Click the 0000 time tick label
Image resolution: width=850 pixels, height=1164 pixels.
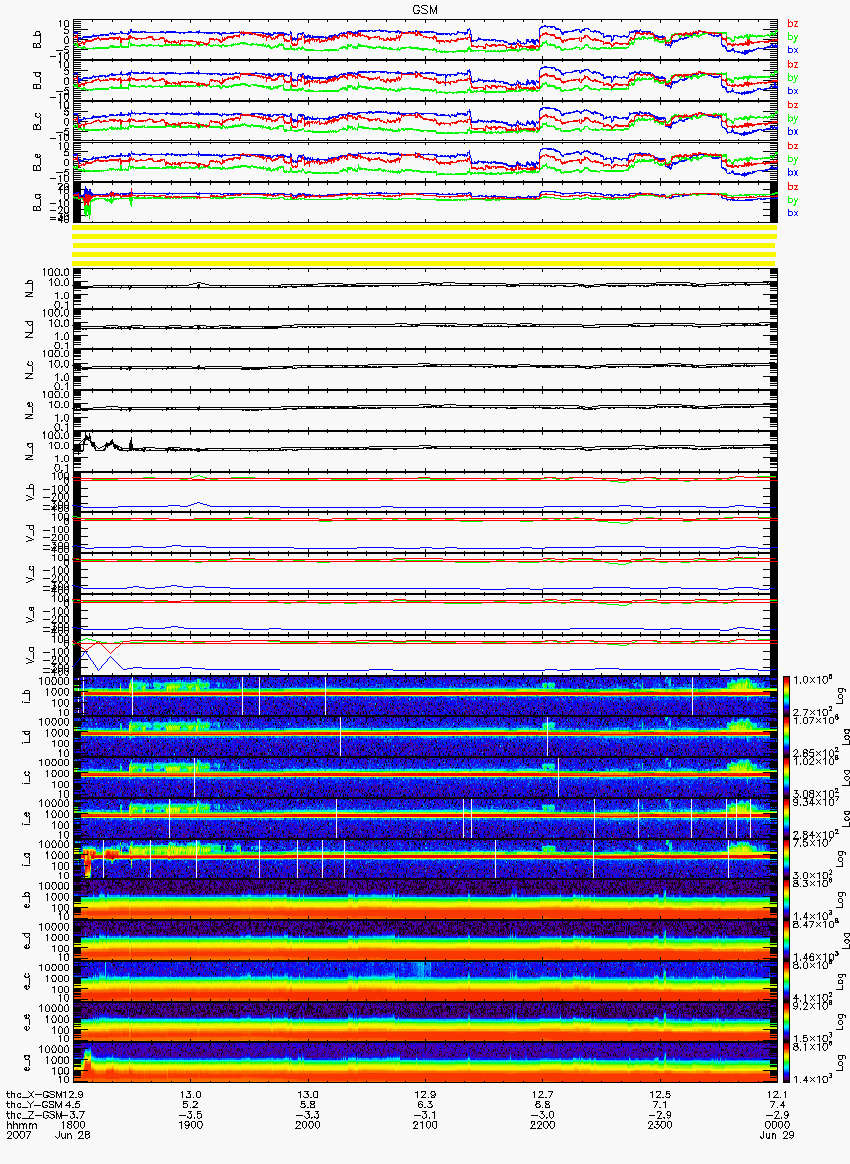pyautogui.click(x=777, y=1125)
